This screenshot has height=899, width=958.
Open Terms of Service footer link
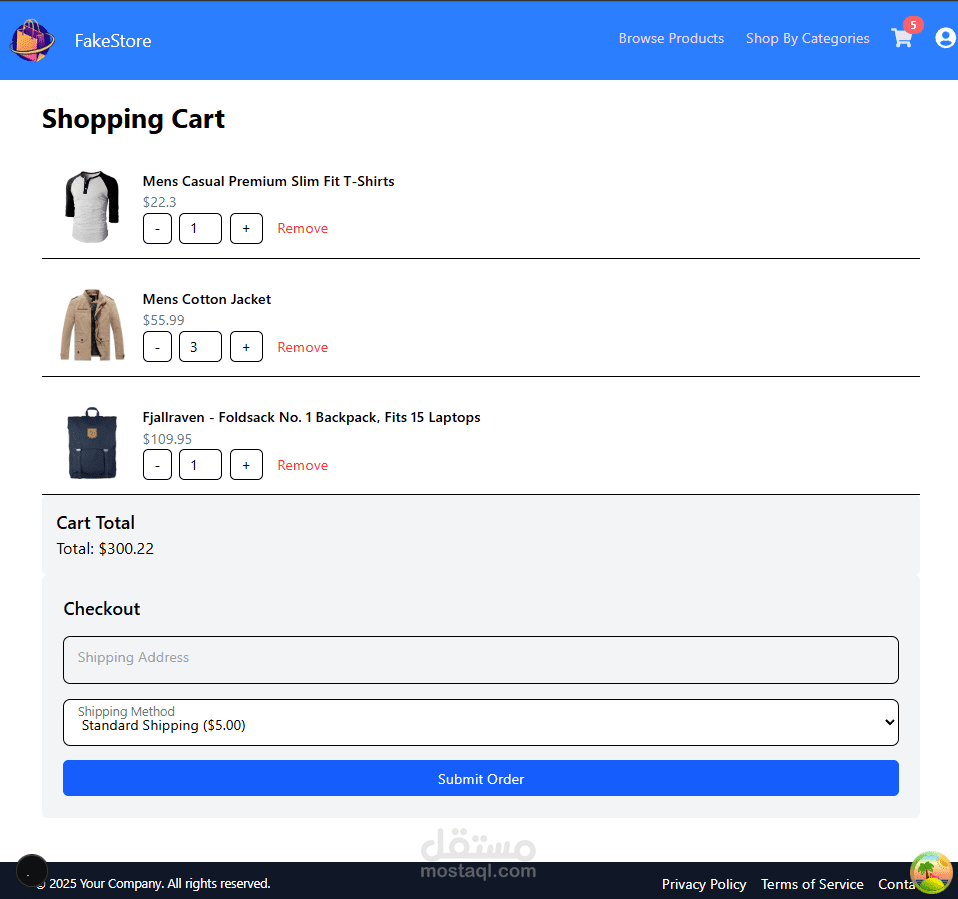(812, 884)
